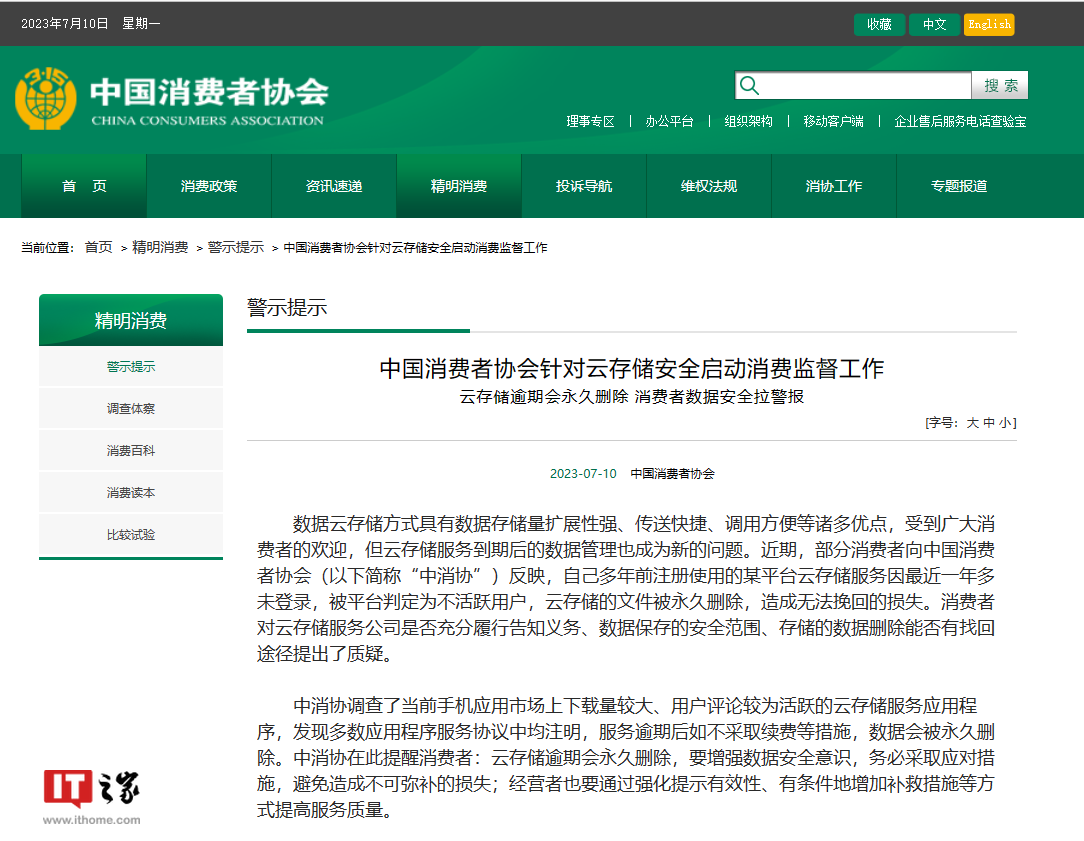
Task: Open the 首页 home menu item
Action: (x=83, y=185)
